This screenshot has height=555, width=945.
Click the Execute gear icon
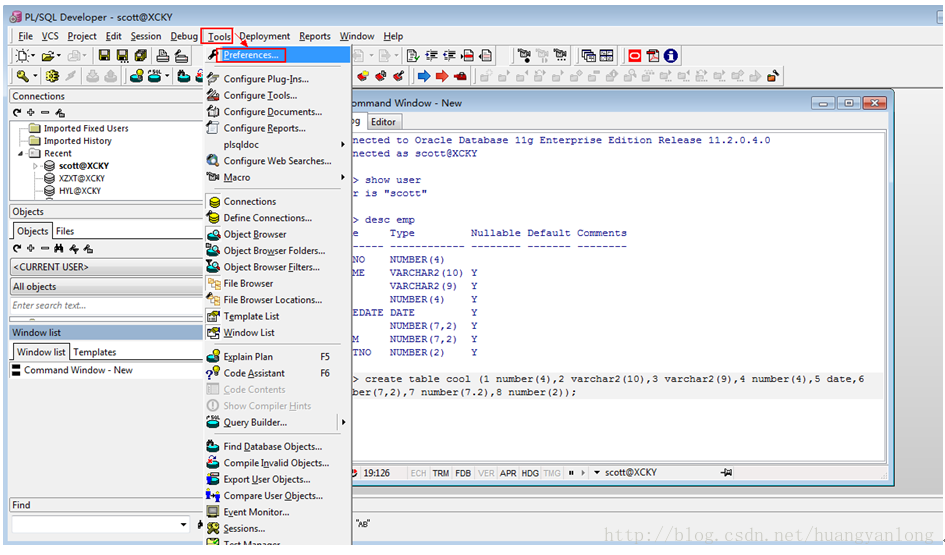52,76
